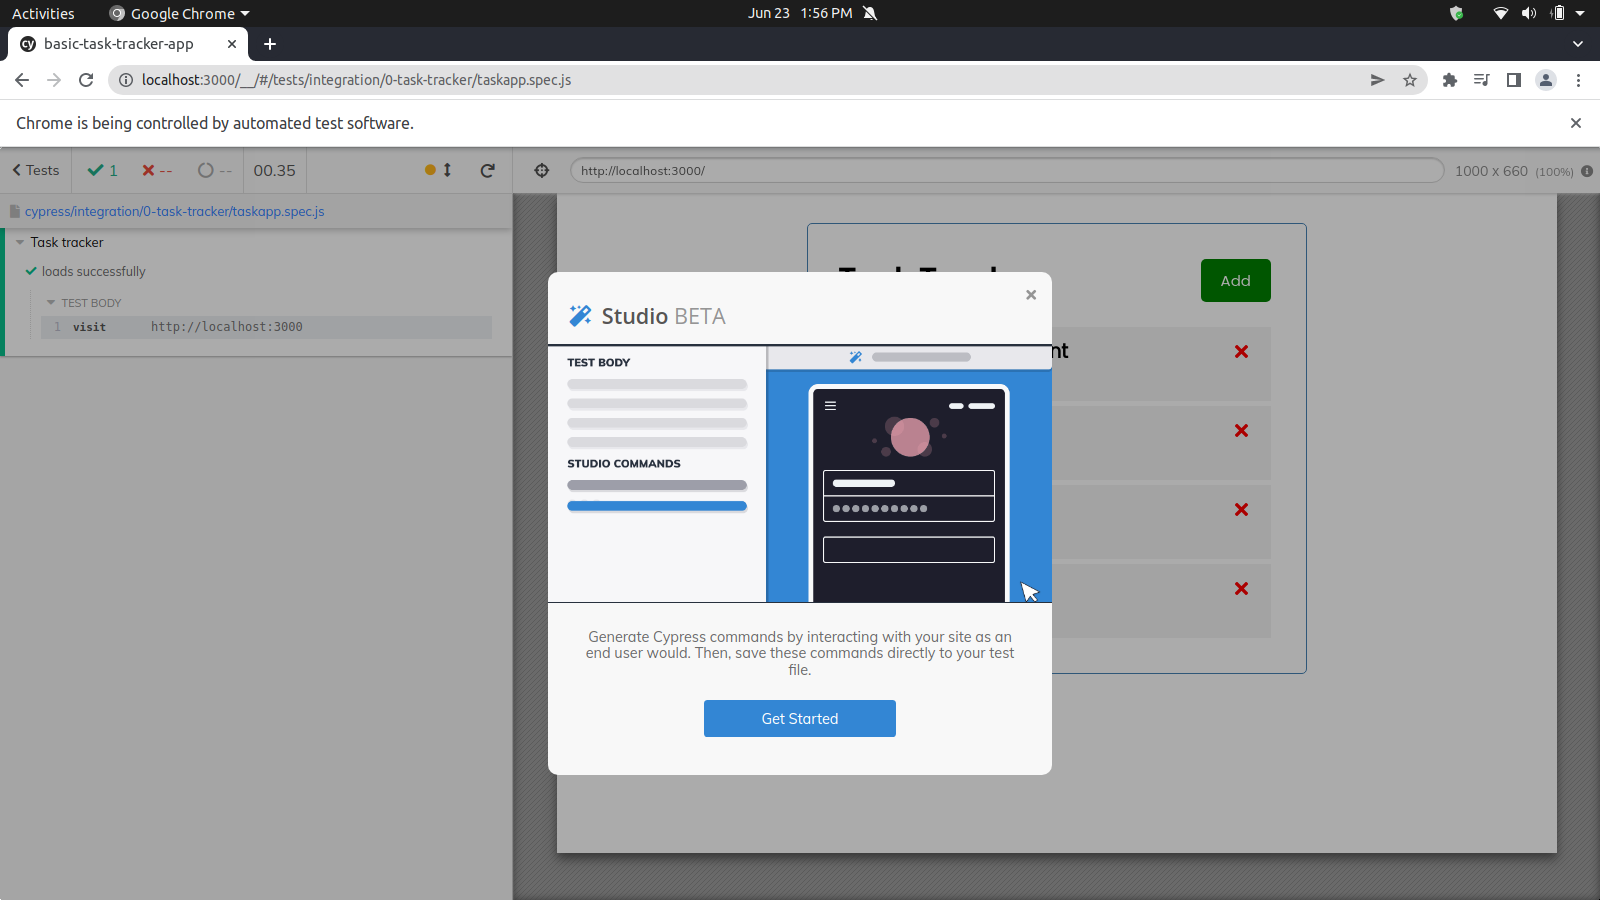Select the basic-task-tracker-app tab
Image resolution: width=1600 pixels, height=900 pixels.
click(127, 44)
